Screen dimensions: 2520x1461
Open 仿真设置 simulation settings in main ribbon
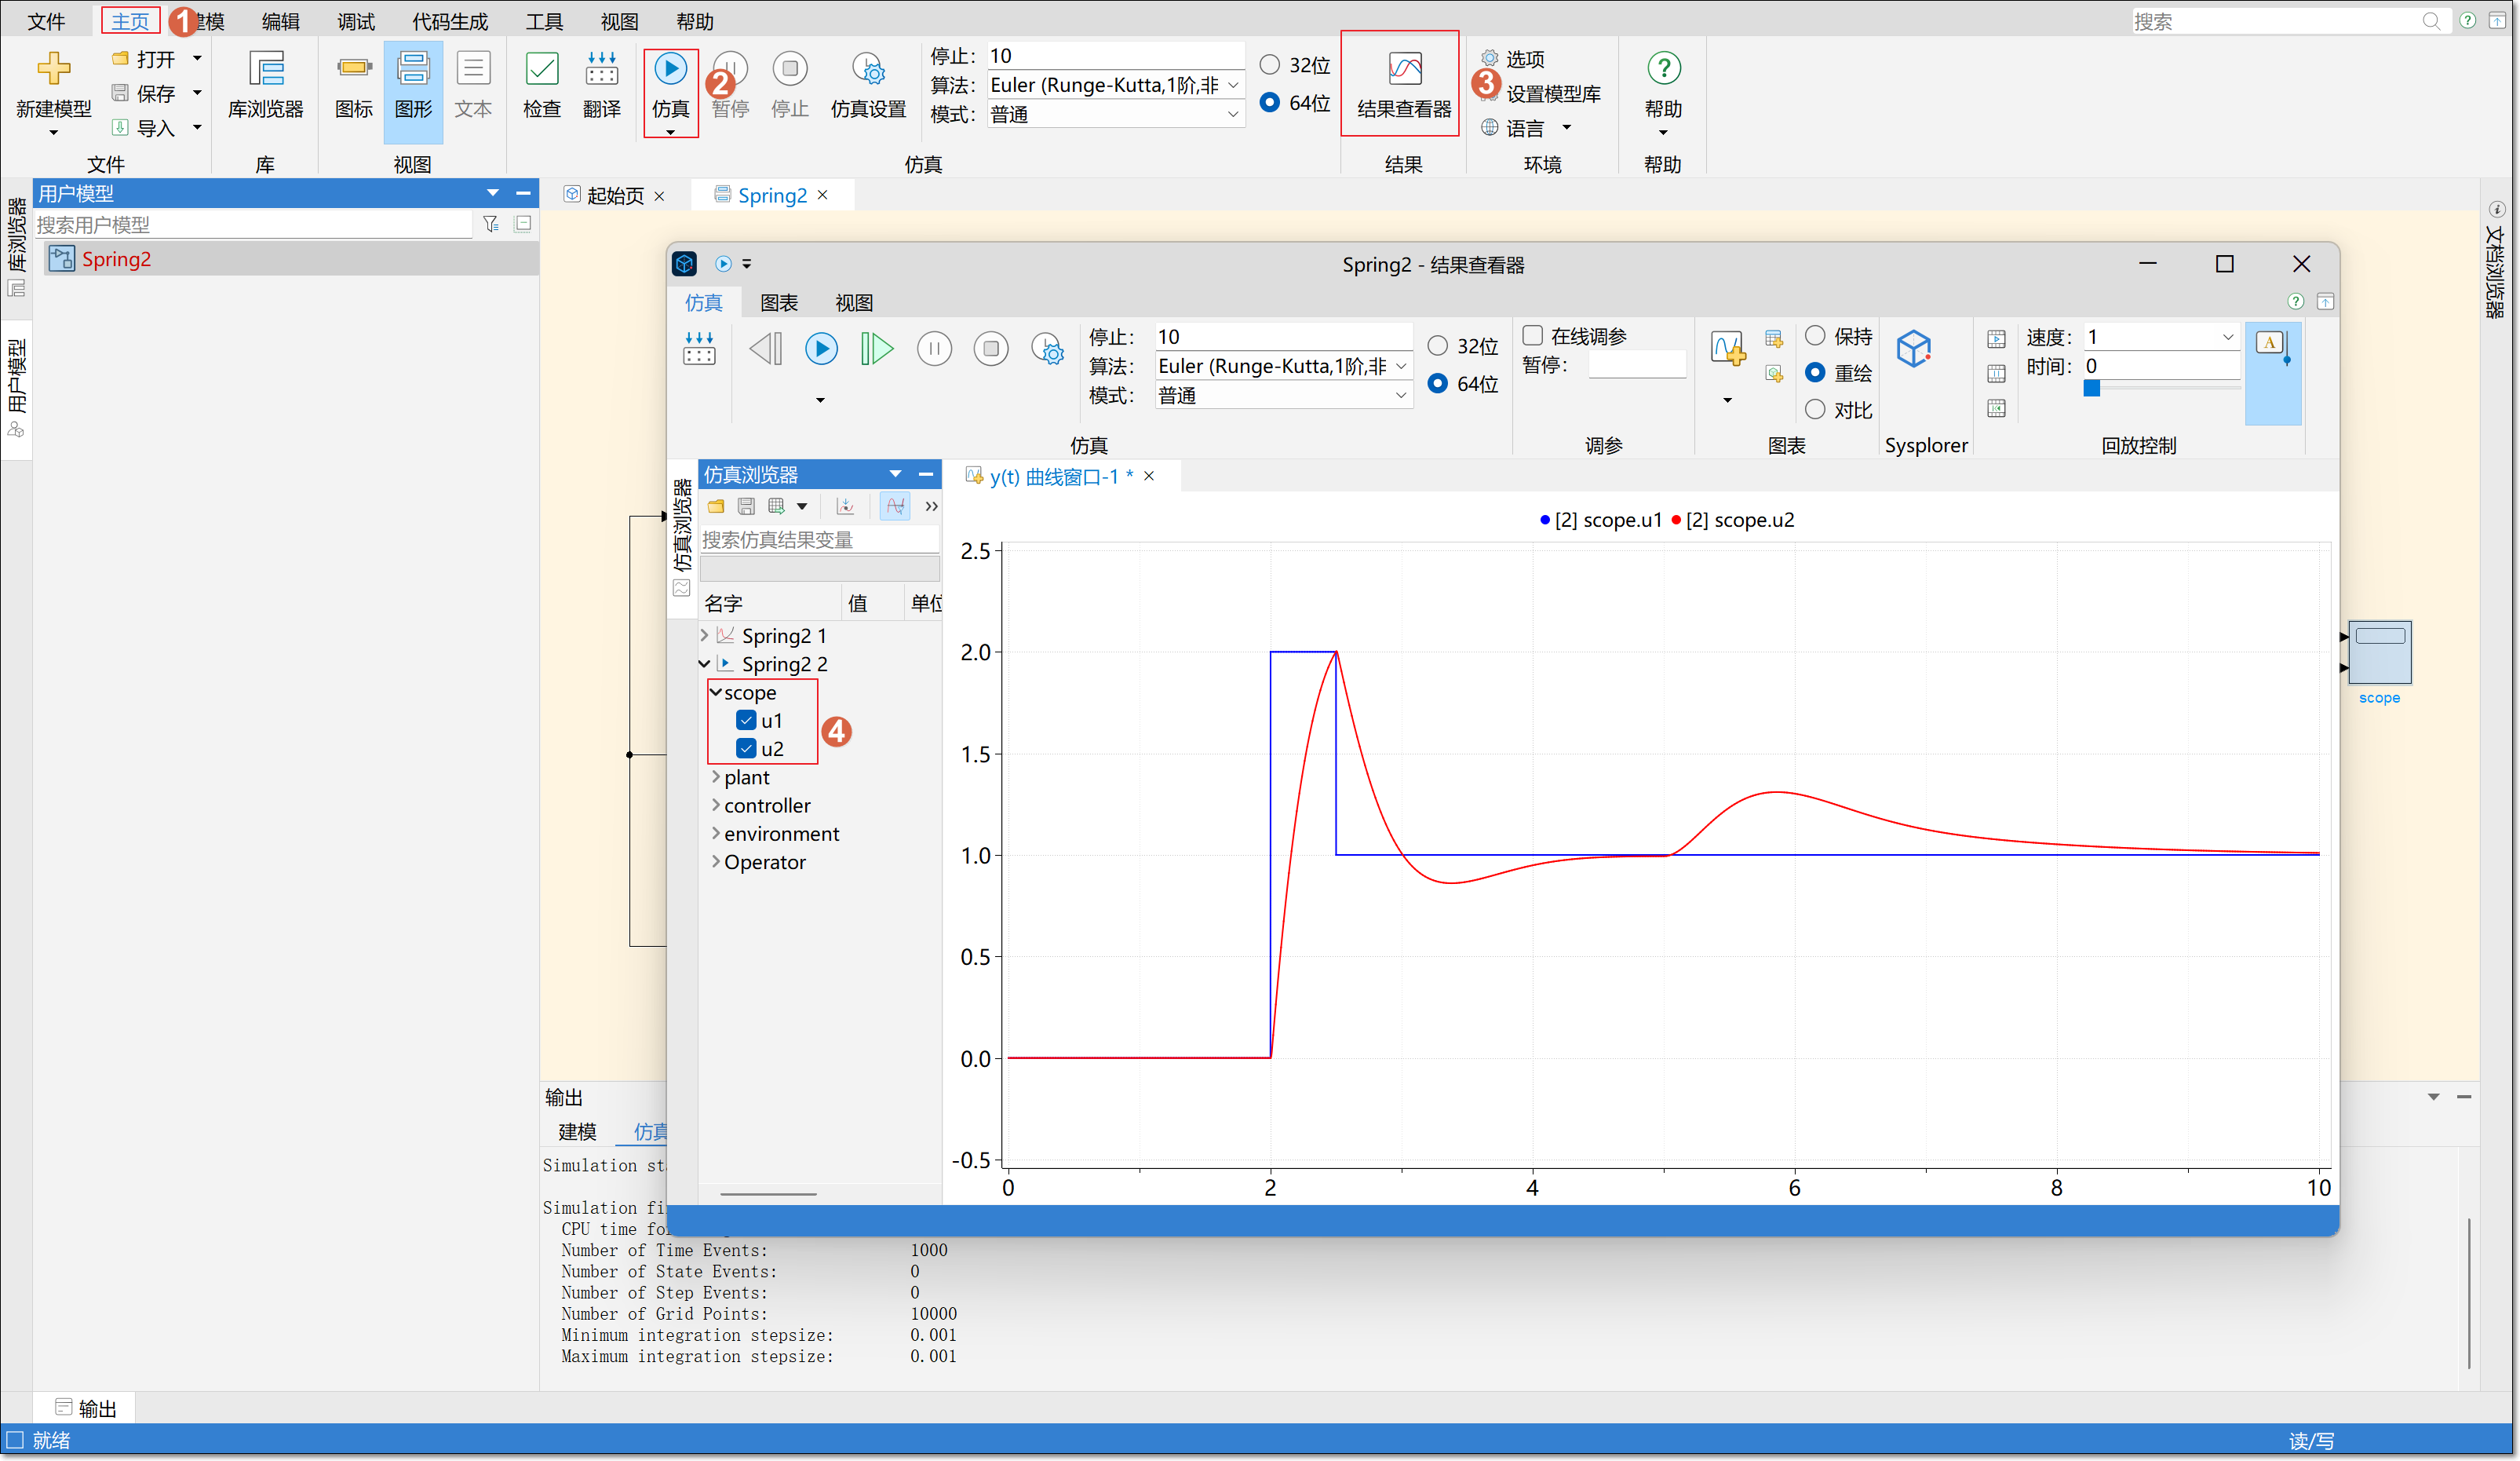[868, 86]
